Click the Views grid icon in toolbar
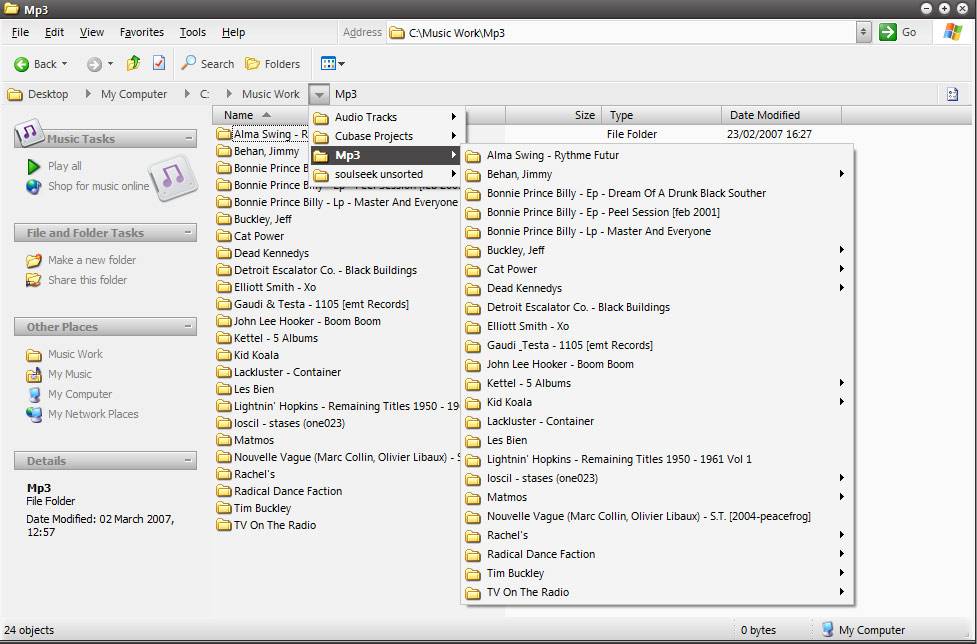 coord(328,64)
